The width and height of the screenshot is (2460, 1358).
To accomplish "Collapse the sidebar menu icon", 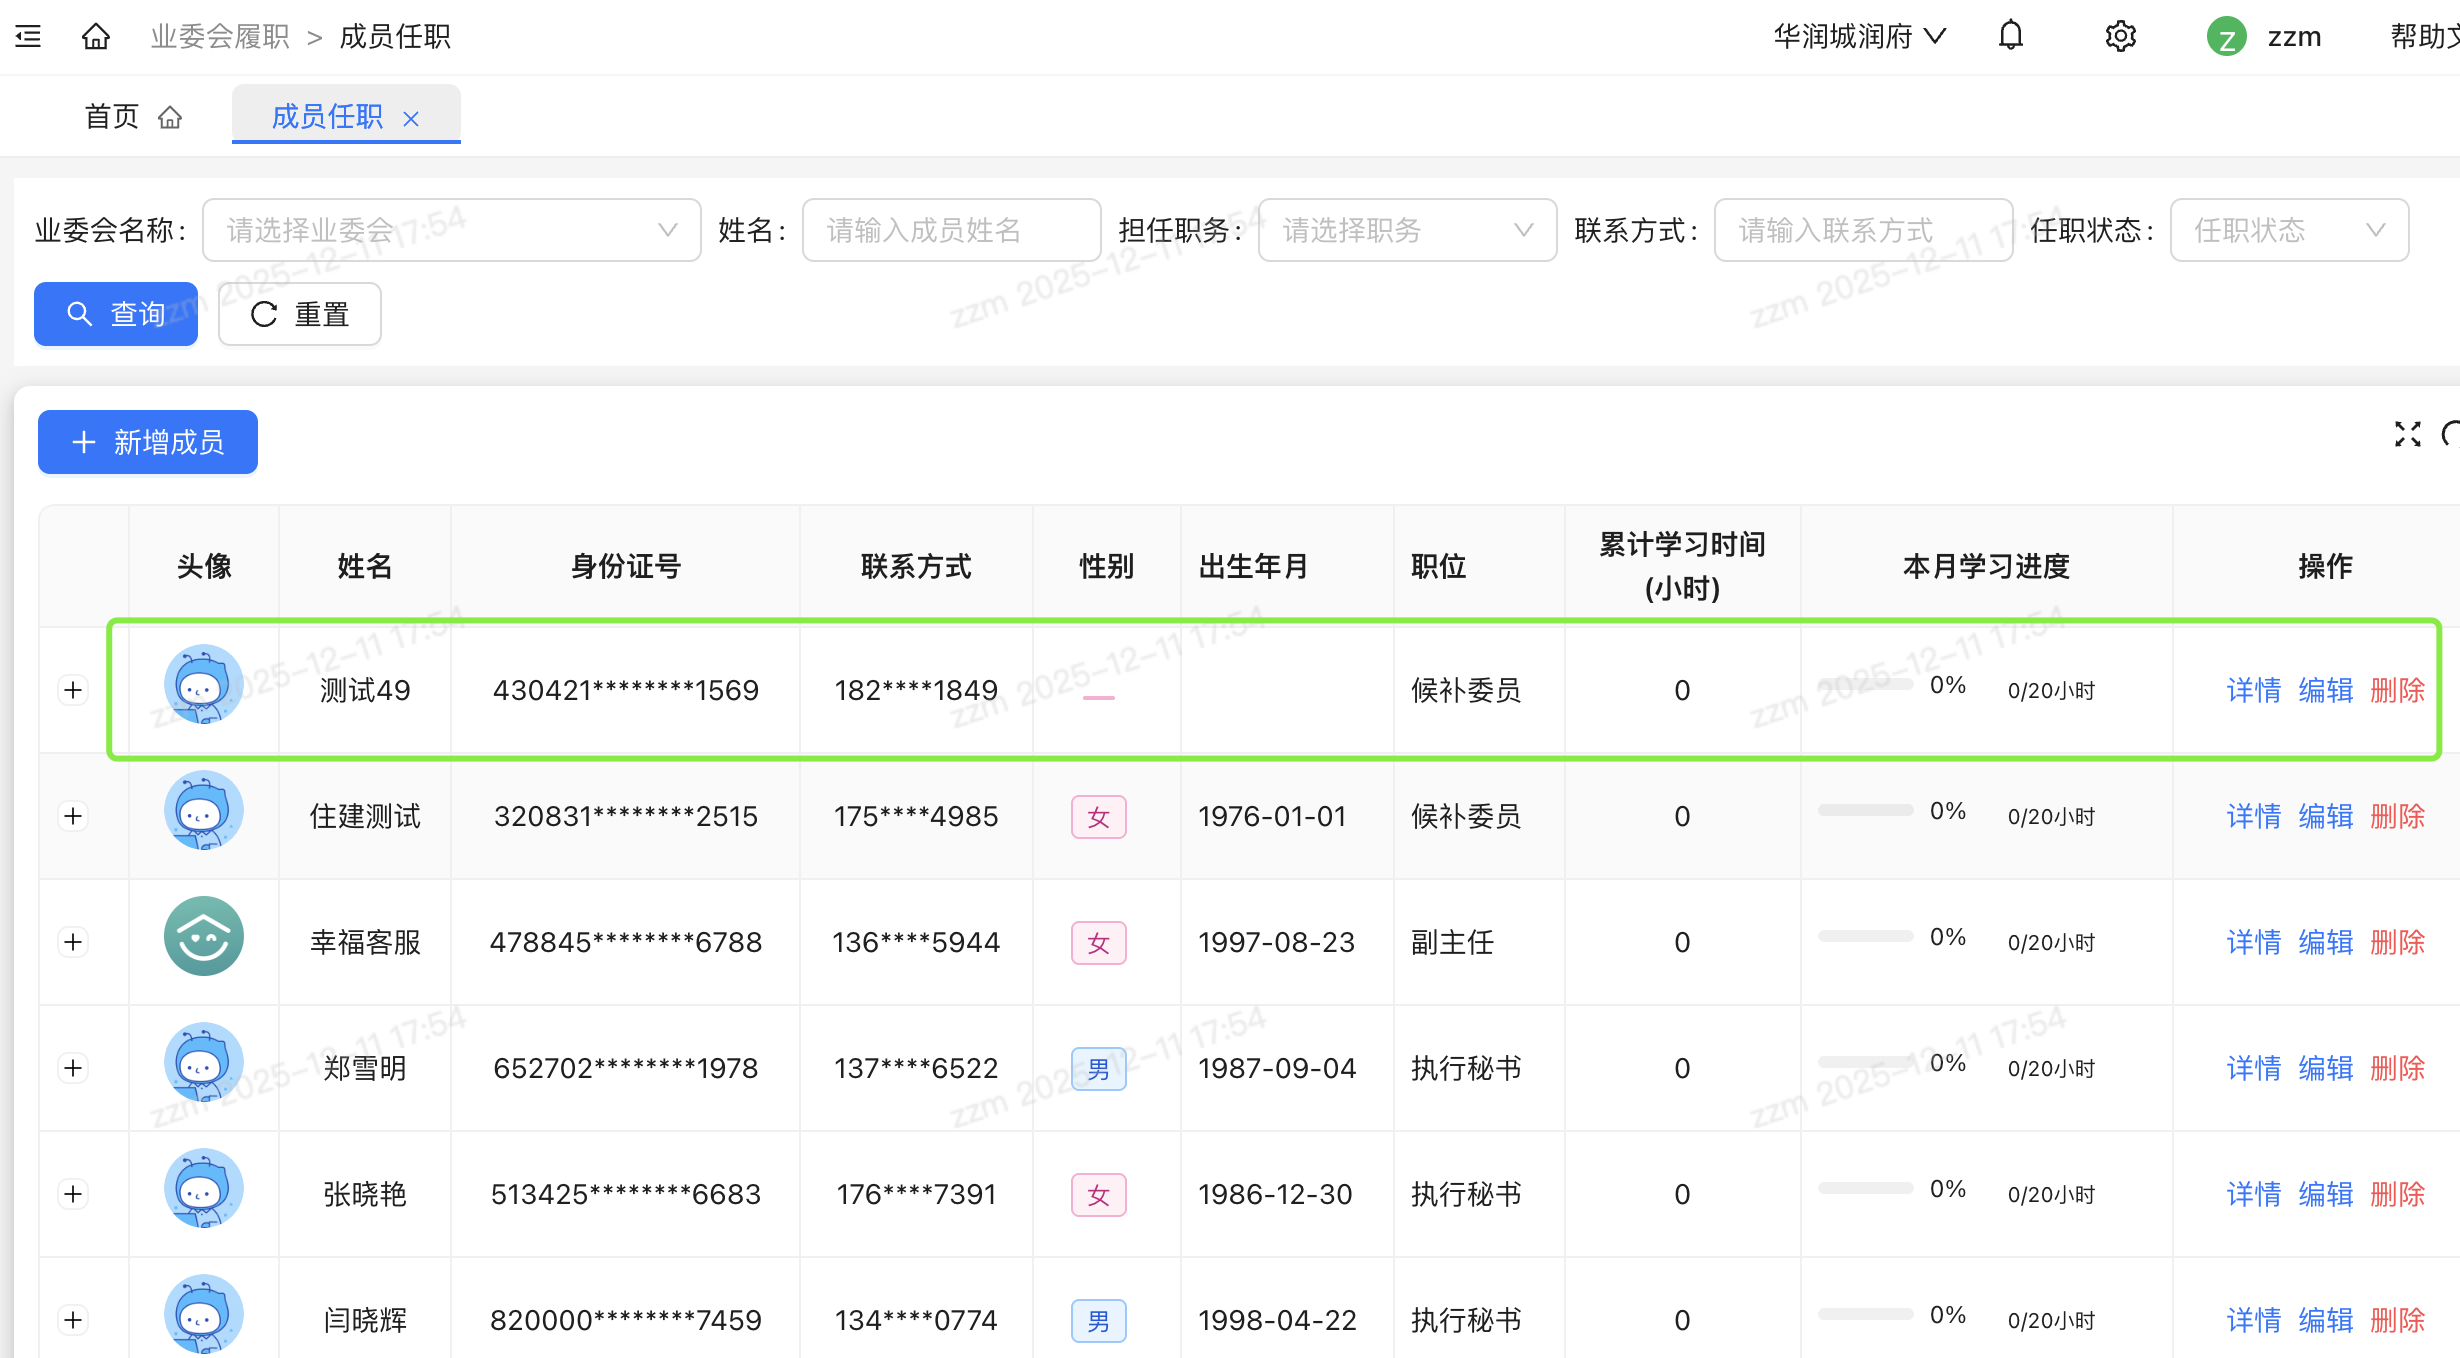I will tap(28, 37).
